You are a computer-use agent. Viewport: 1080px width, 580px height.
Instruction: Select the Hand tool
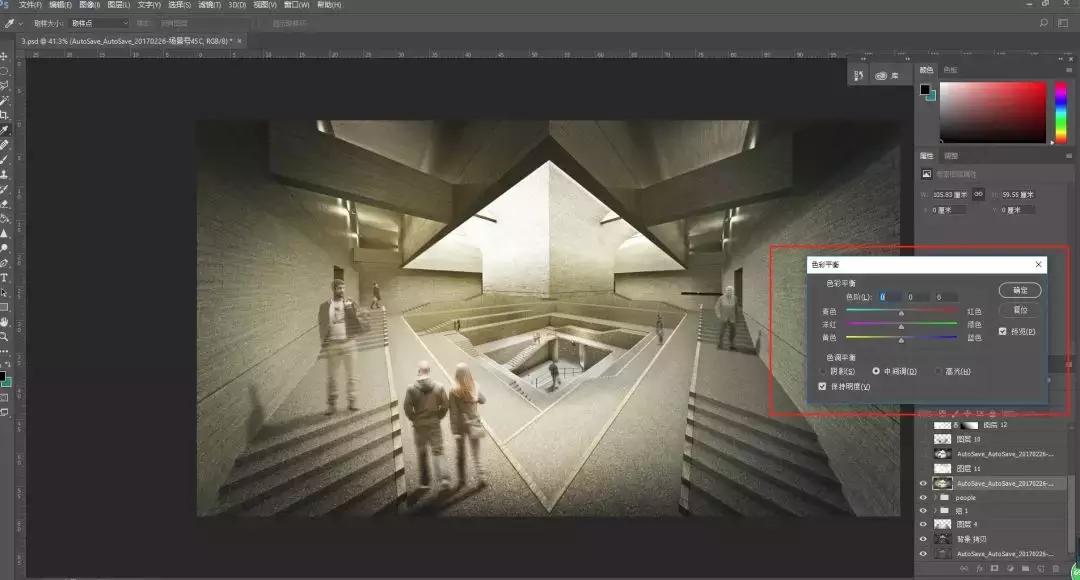pos(4,322)
